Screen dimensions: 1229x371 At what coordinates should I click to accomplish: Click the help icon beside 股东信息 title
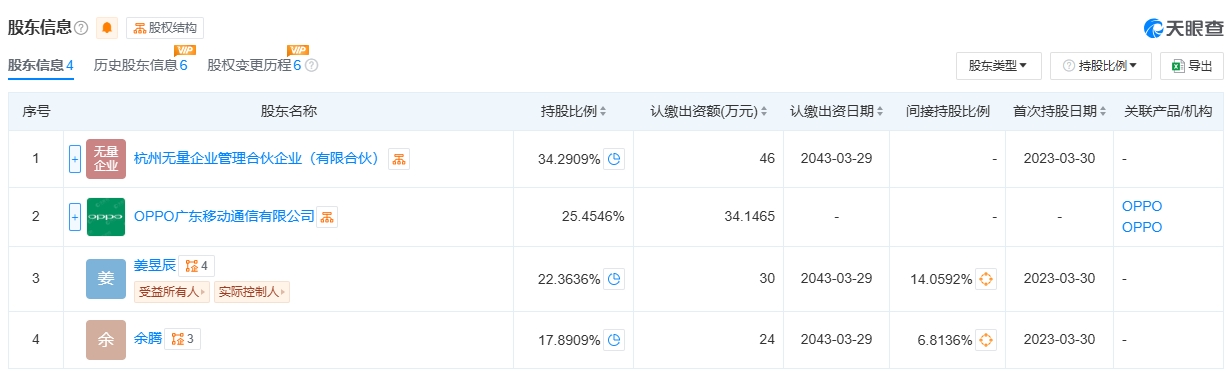pyautogui.click(x=81, y=28)
